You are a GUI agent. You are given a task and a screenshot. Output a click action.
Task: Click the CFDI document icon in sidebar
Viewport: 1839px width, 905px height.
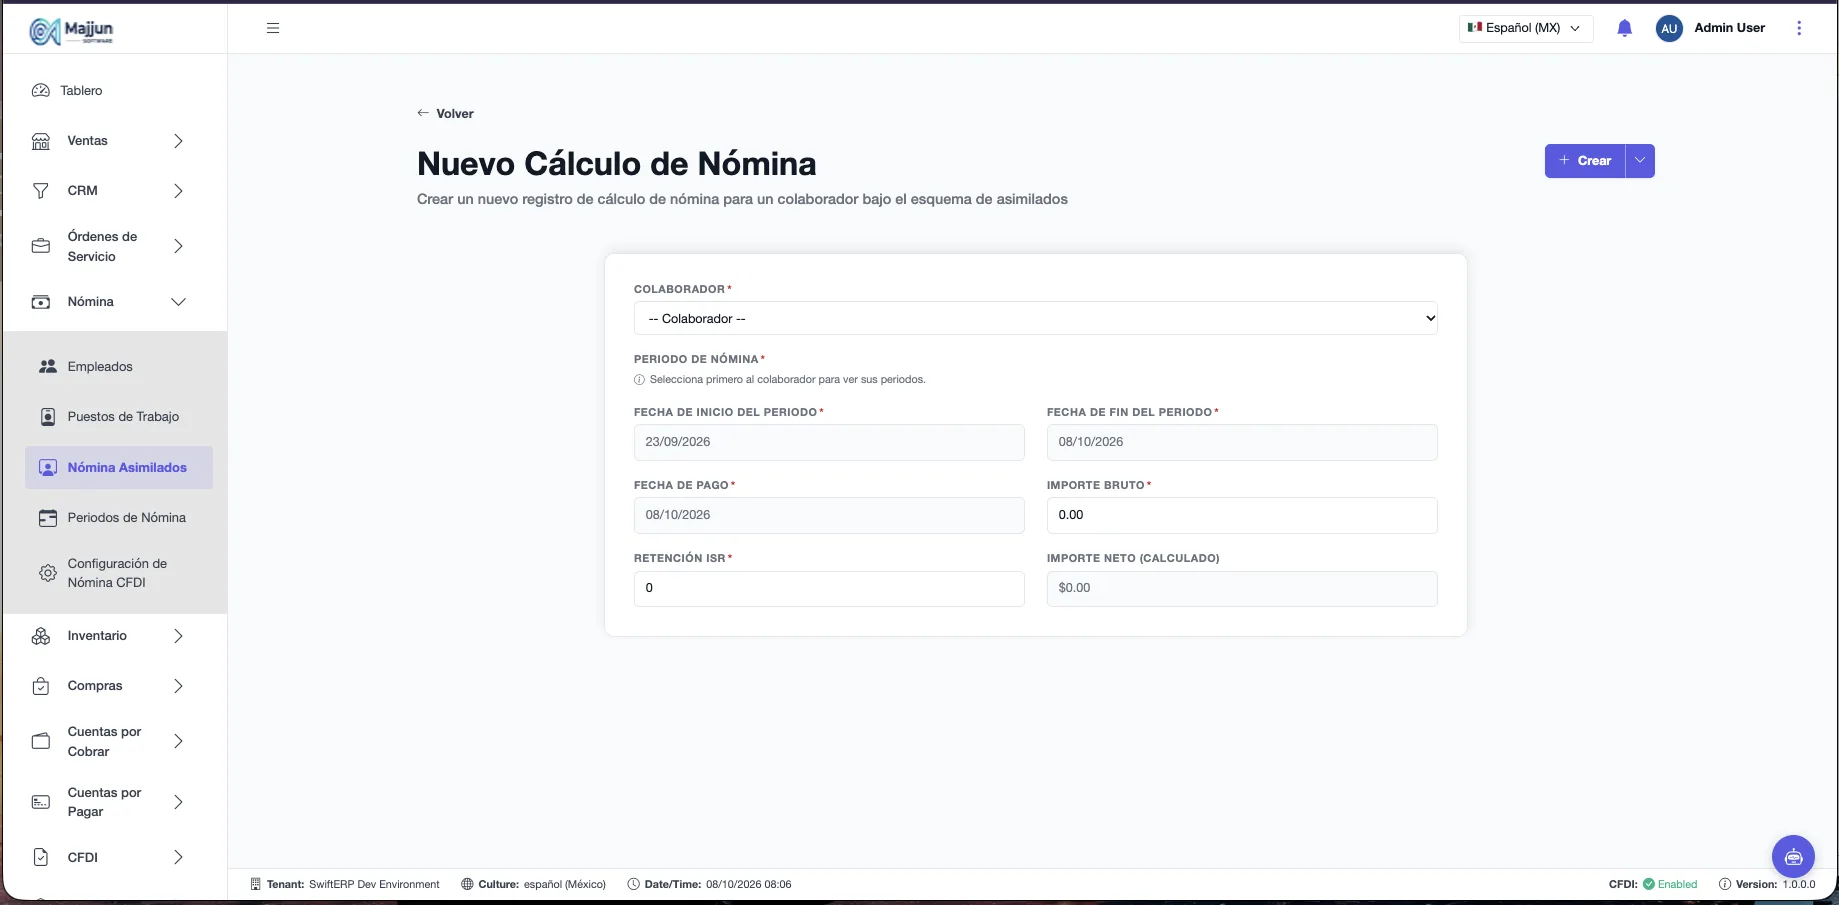click(x=41, y=857)
